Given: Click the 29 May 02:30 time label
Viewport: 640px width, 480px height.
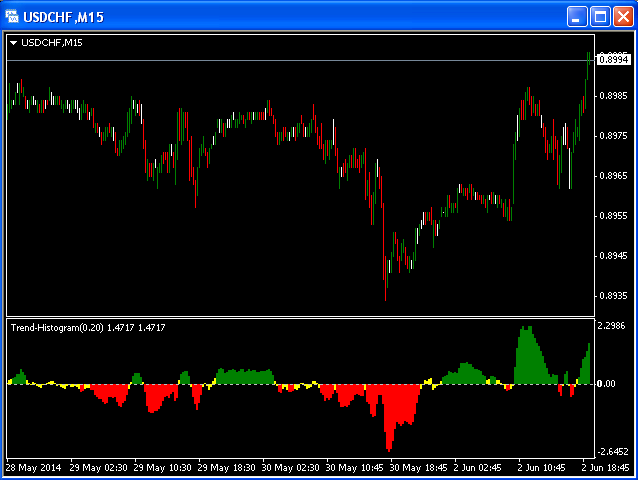Looking at the screenshot, I should tap(98, 468).
